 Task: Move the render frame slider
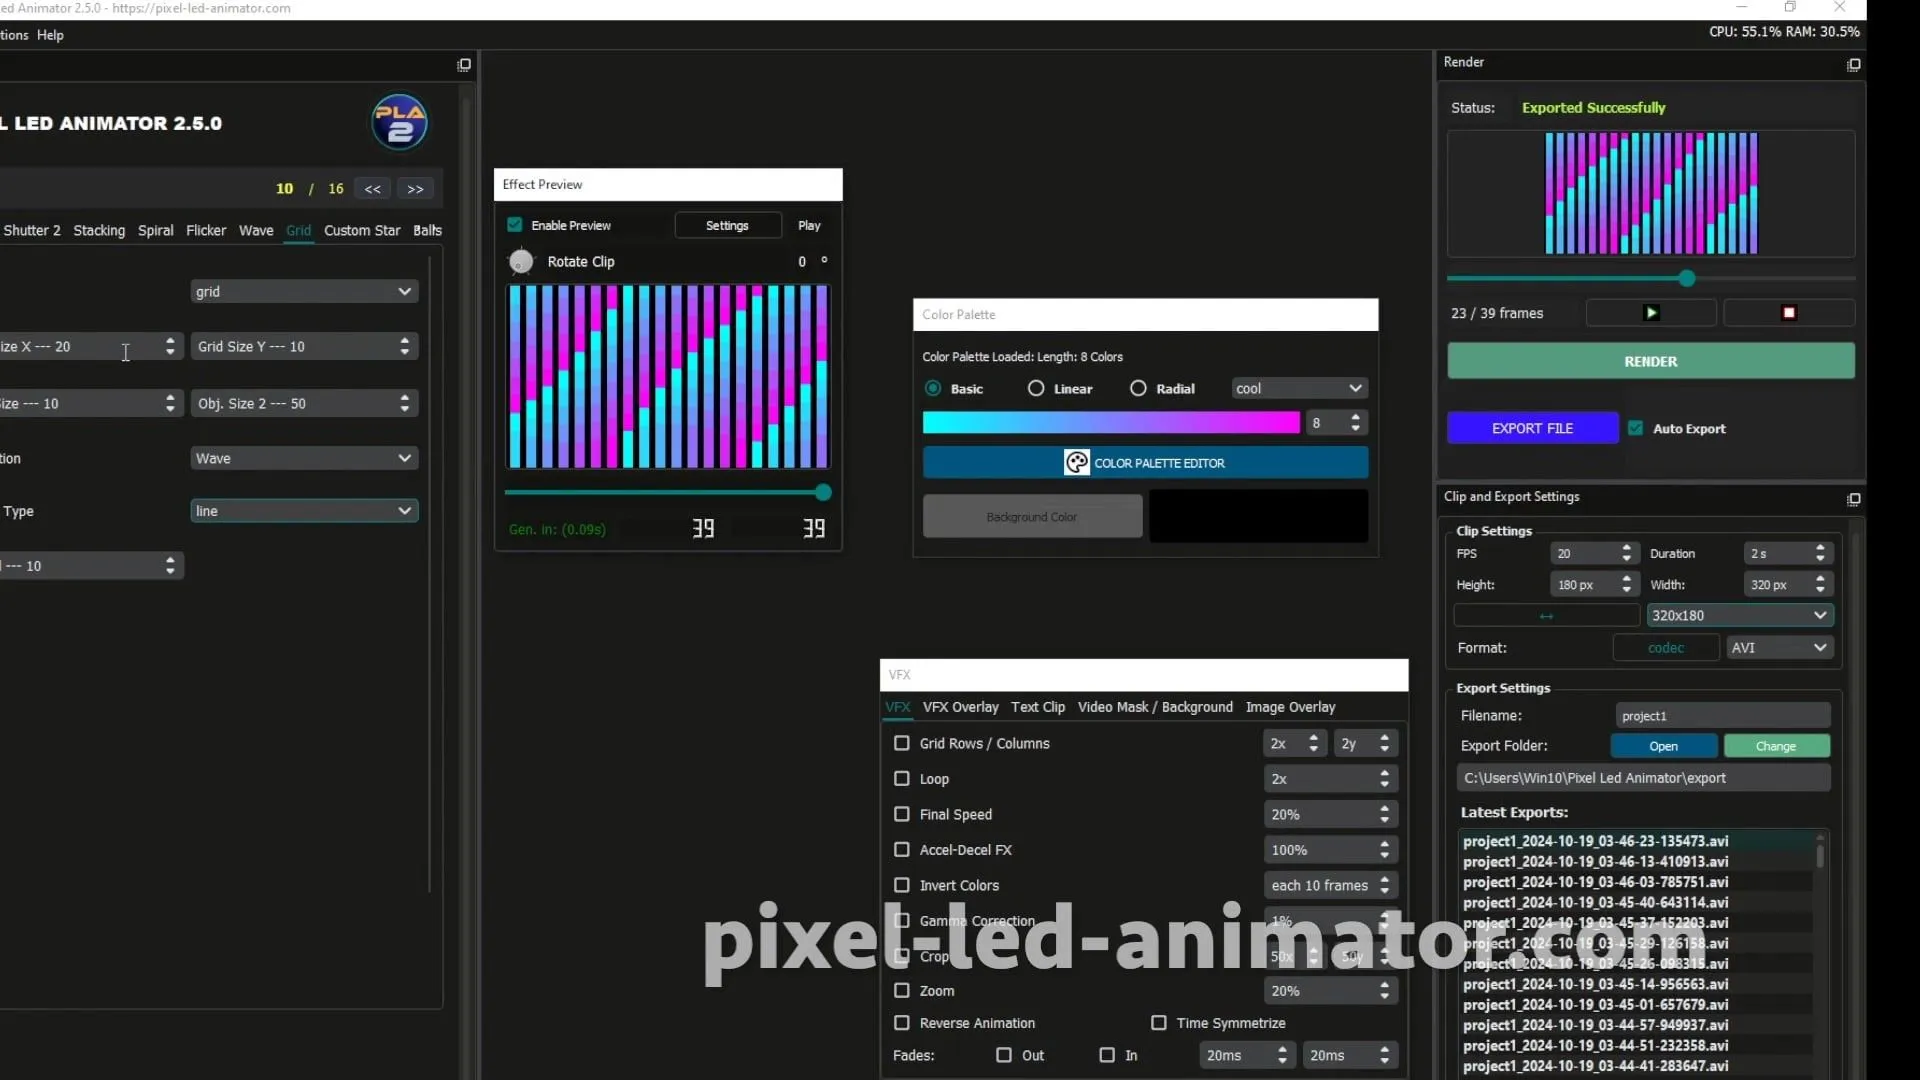(1687, 279)
